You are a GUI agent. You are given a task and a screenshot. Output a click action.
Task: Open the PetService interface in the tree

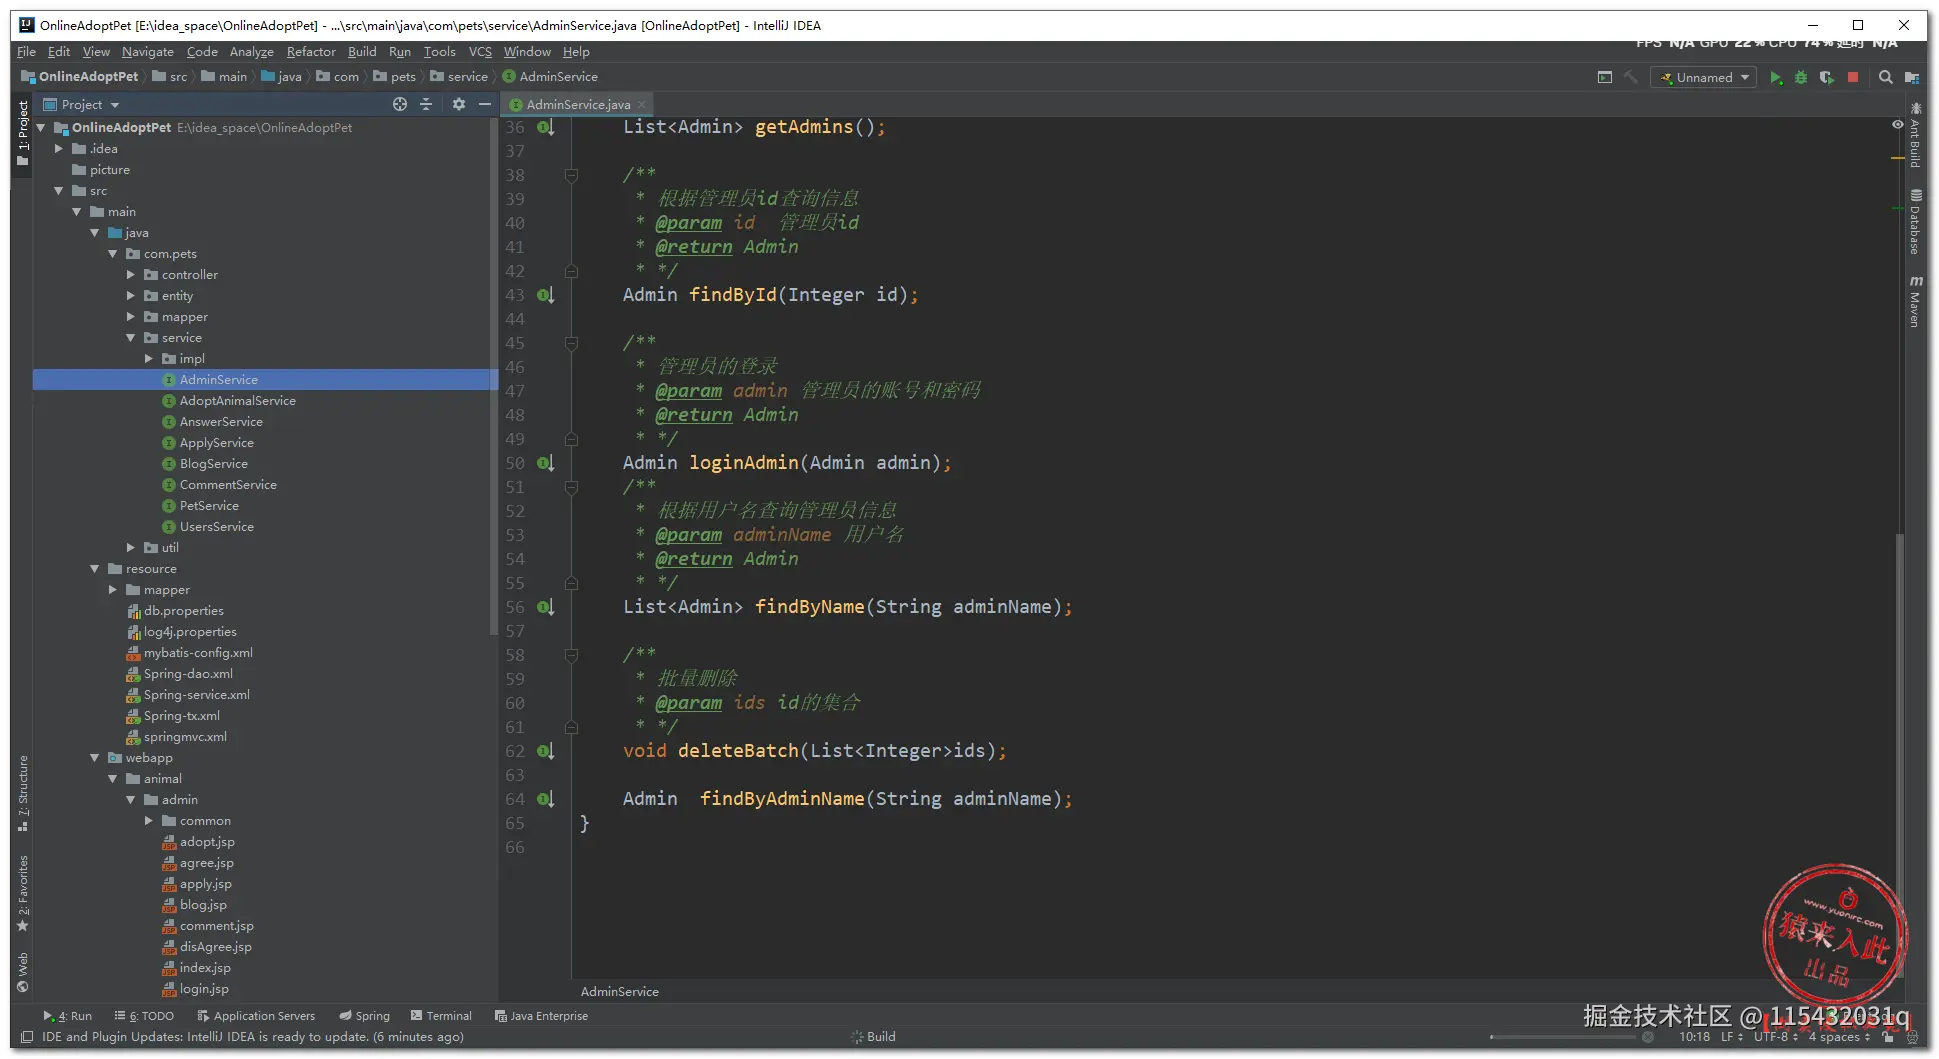(209, 506)
